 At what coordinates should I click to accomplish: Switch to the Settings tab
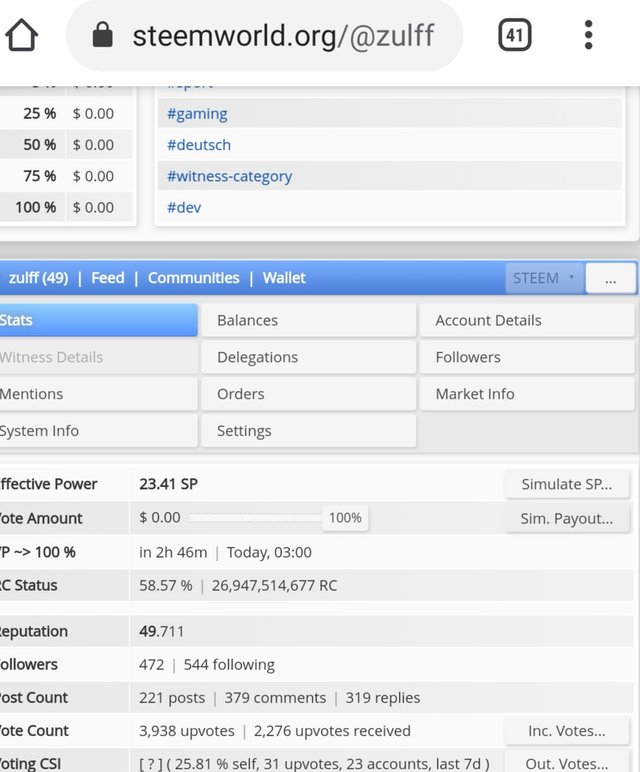(309, 431)
